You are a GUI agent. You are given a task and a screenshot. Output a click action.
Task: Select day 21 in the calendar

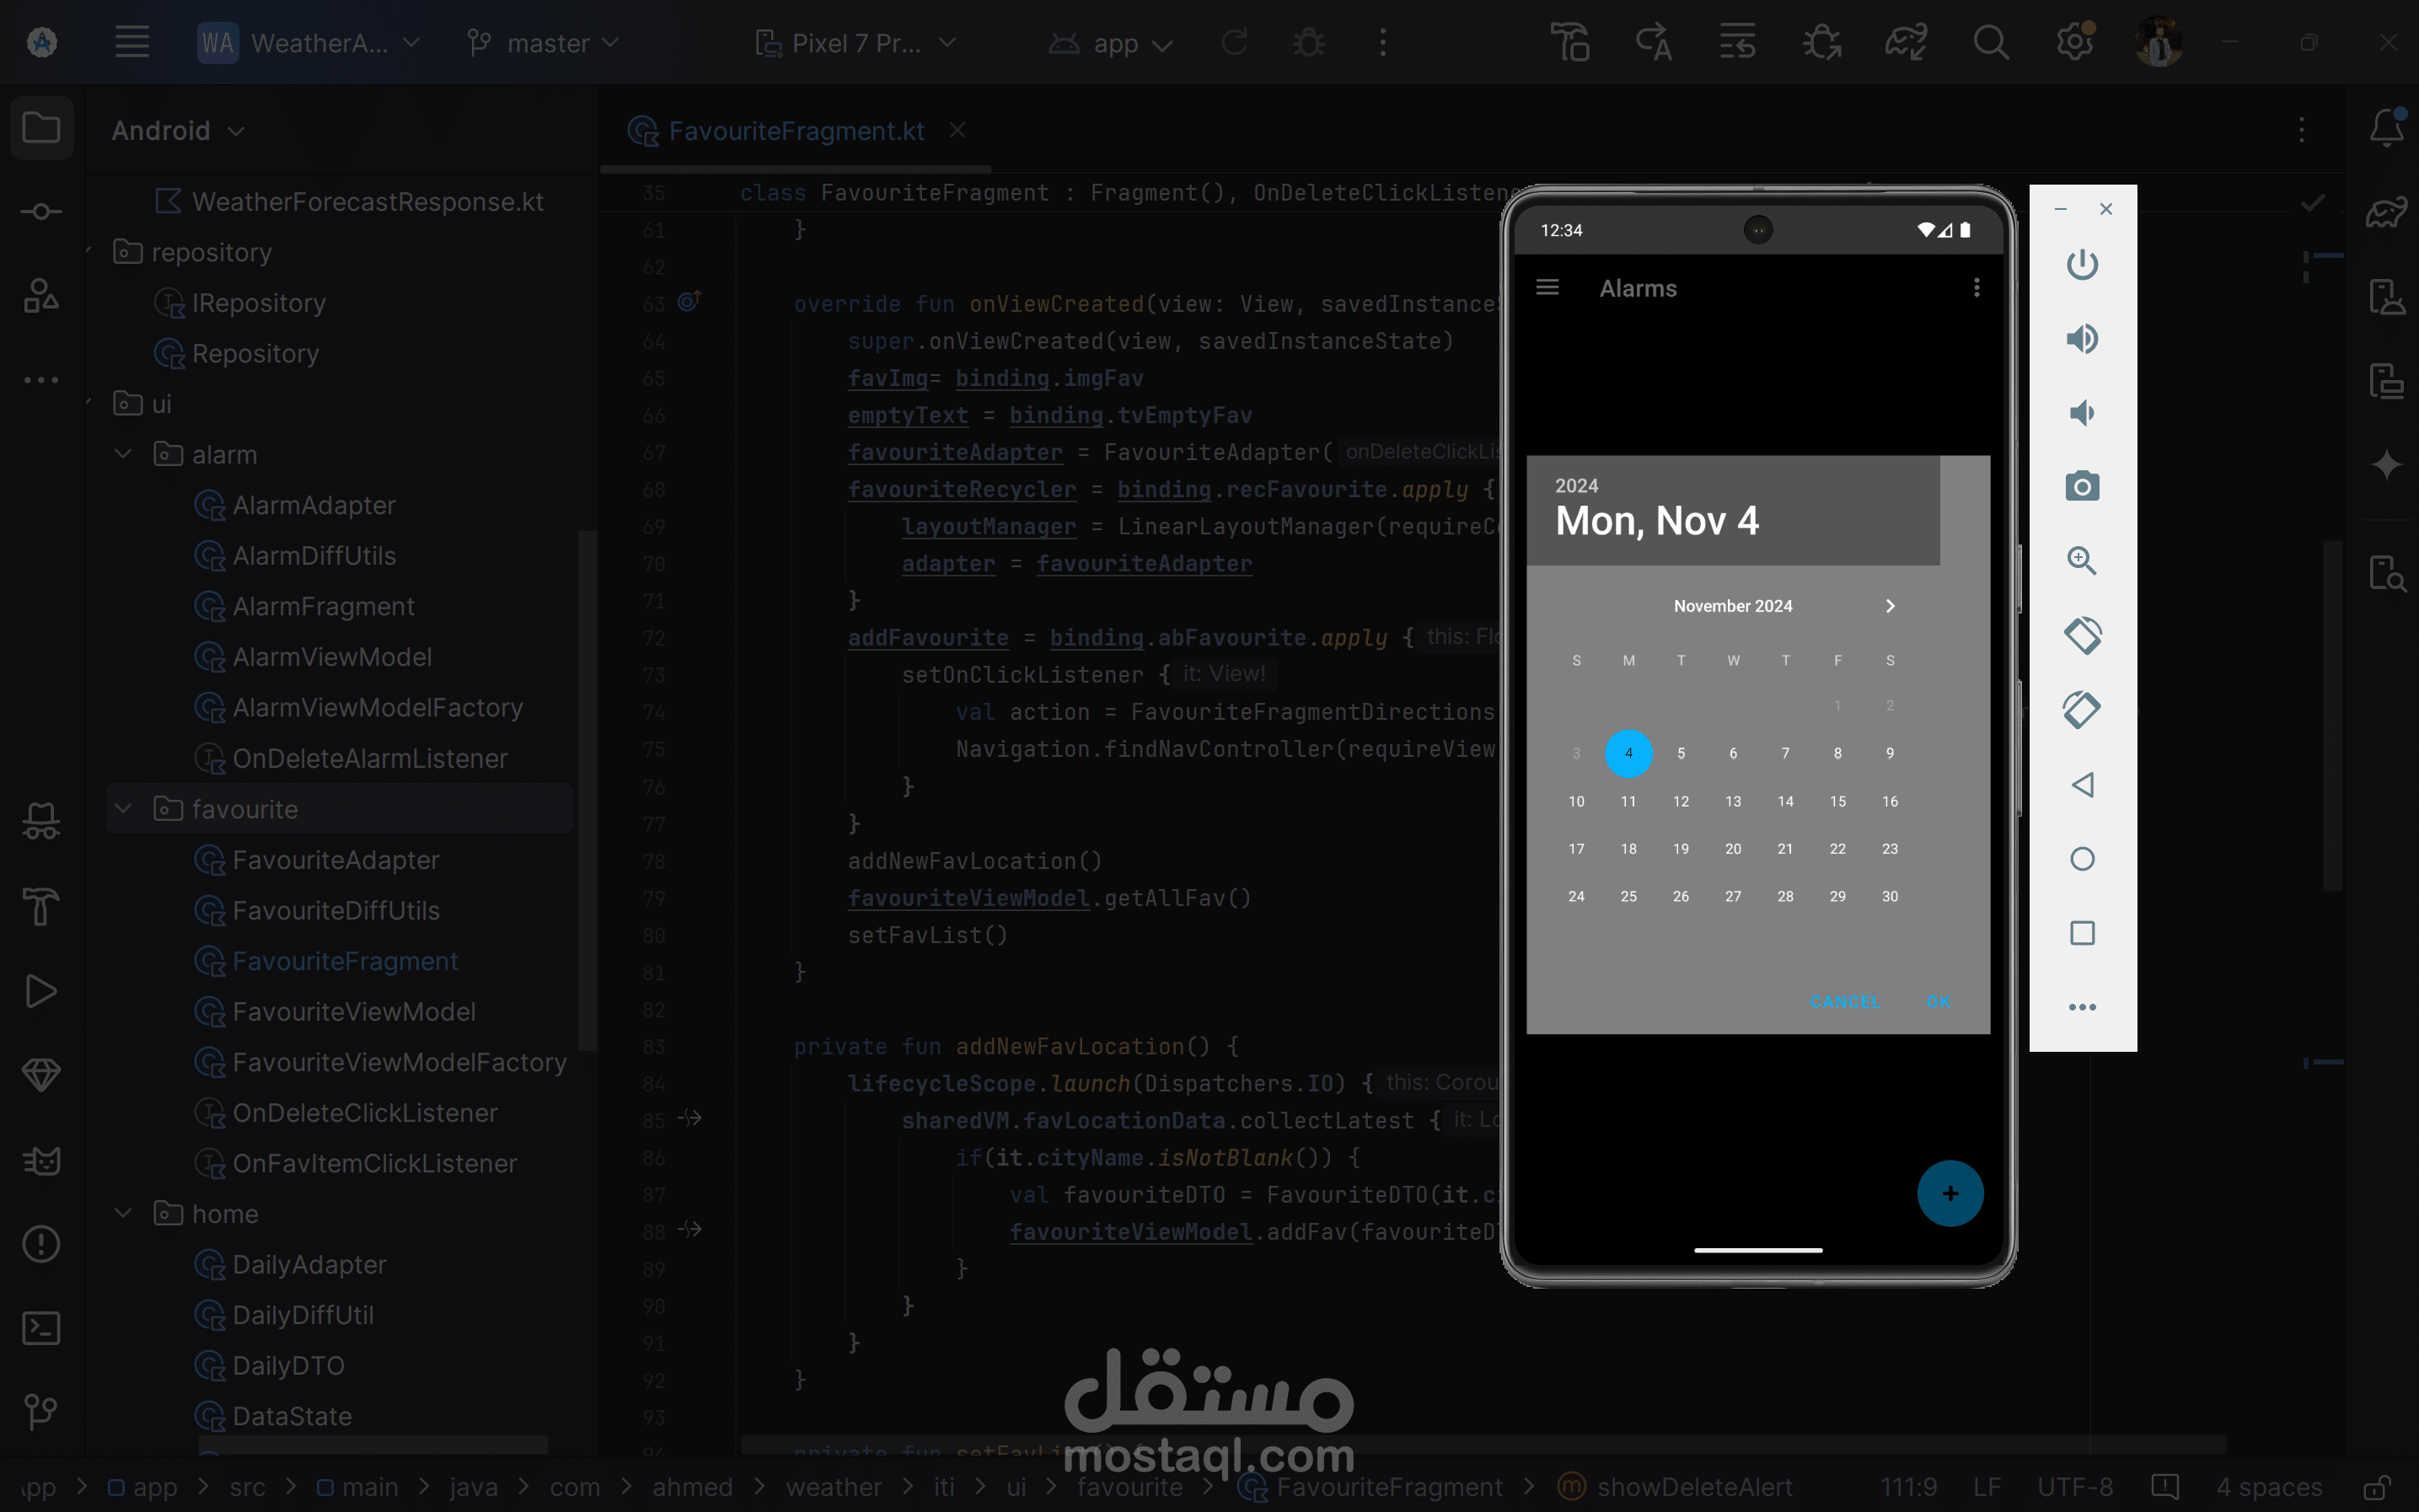tap(1785, 849)
